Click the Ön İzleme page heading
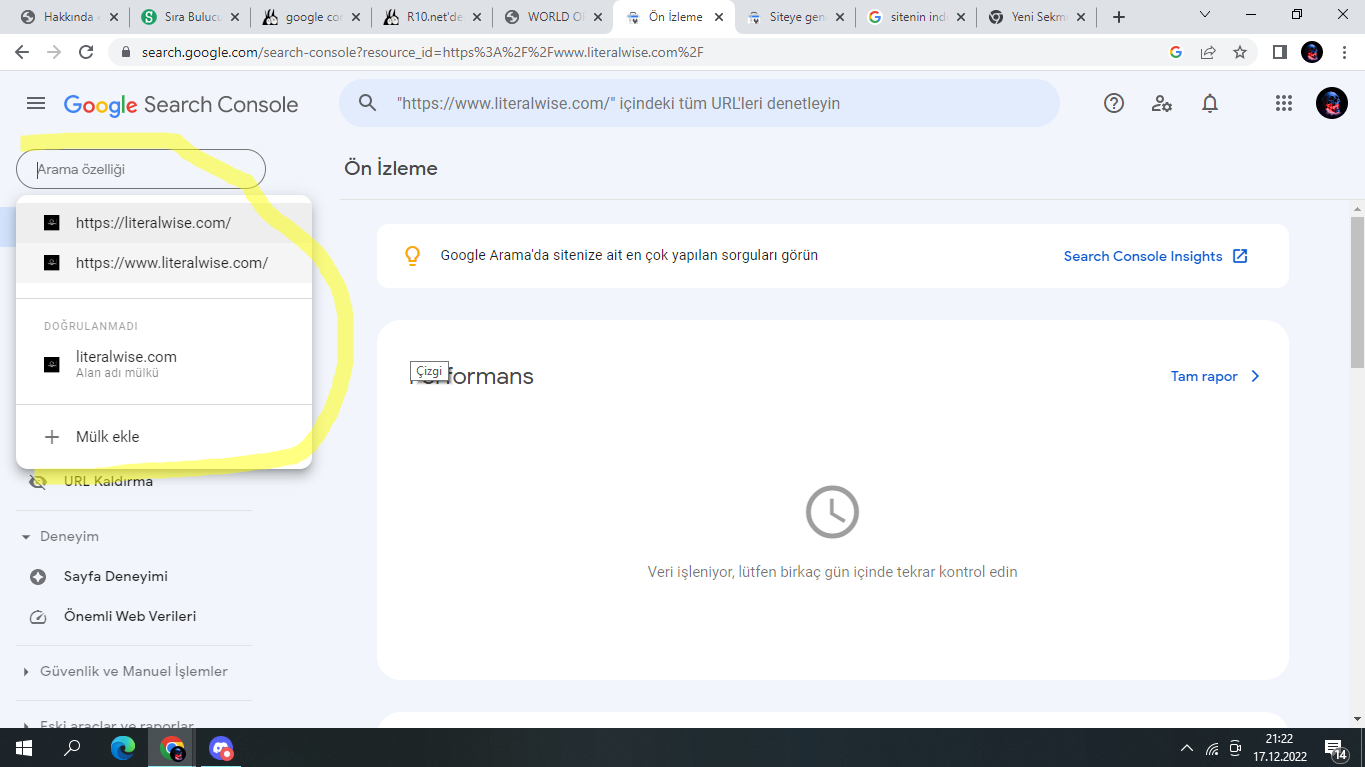The image size is (1365, 767). pyautogui.click(x=391, y=169)
